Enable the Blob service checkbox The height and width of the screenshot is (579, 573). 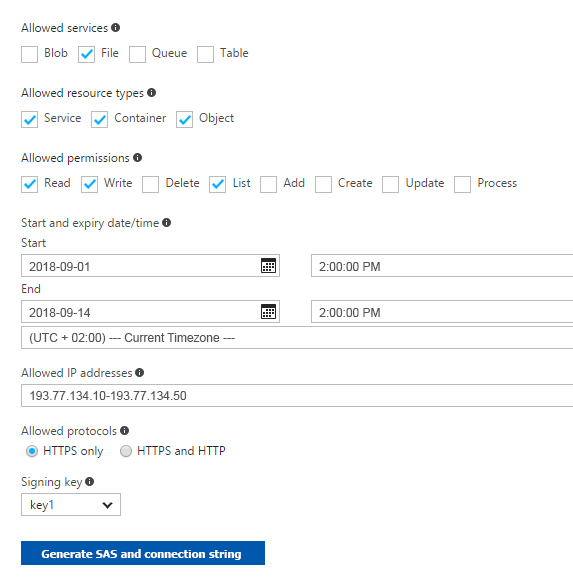point(30,55)
